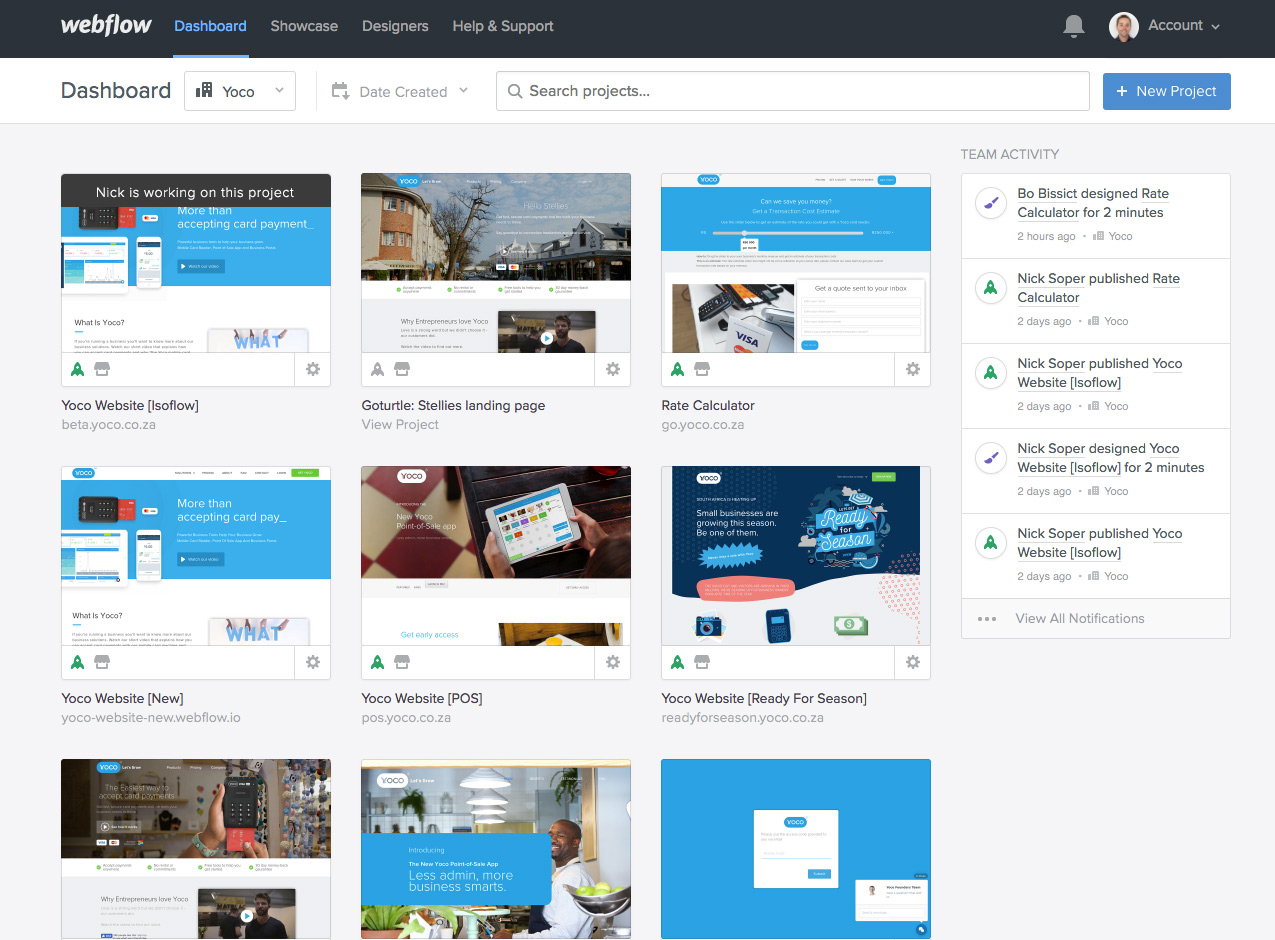Click the storefront icon on Goturtle card

pos(402,369)
